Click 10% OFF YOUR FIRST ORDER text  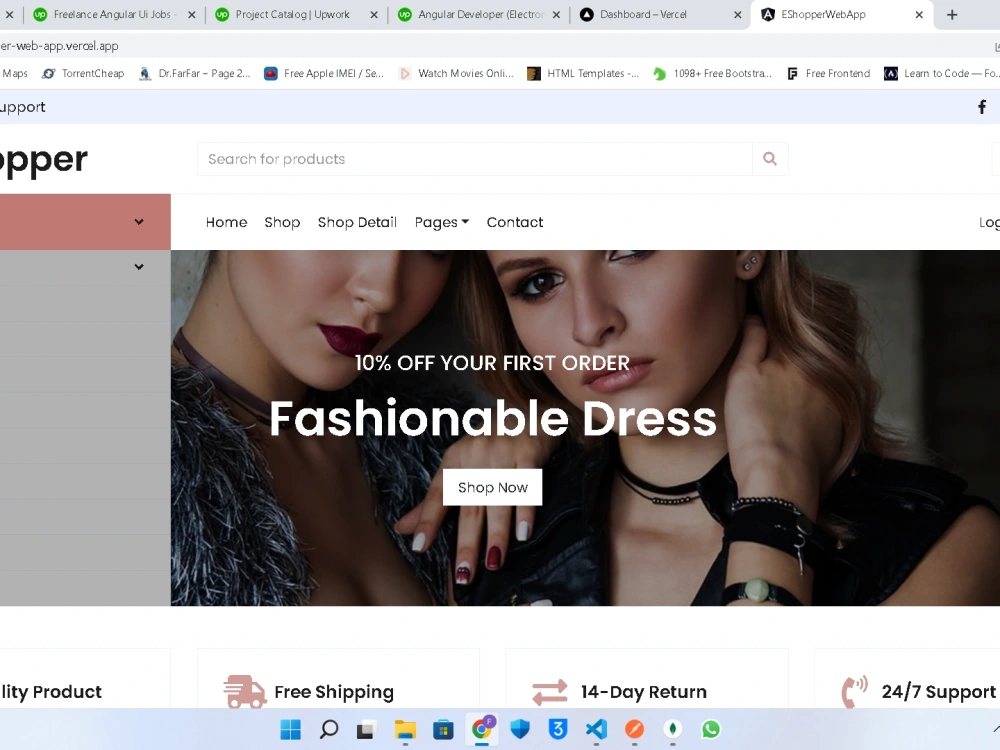coord(492,363)
